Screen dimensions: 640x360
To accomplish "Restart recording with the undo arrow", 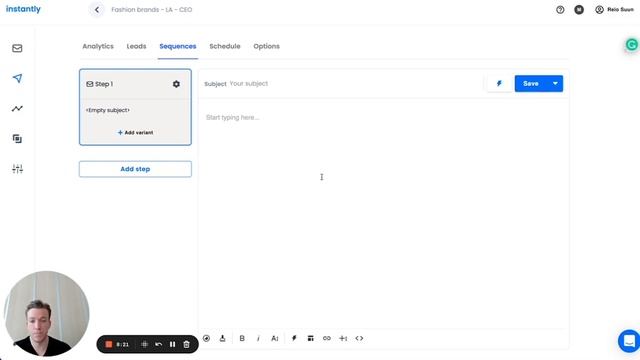I will [158, 344].
